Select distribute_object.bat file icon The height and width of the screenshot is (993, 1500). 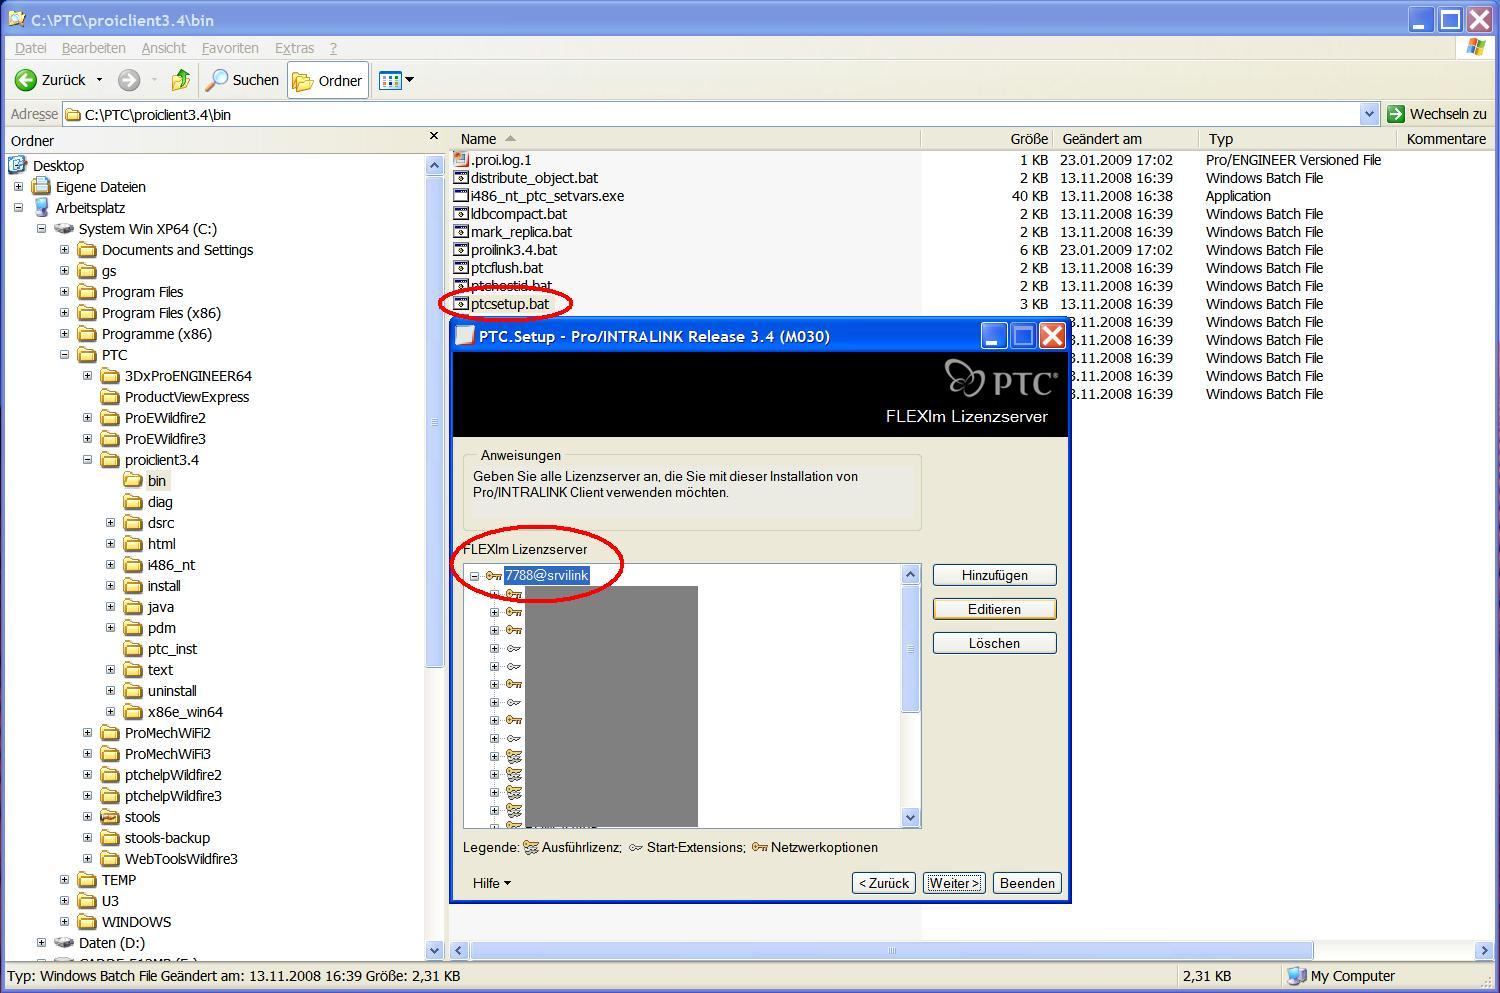[461, 178]
